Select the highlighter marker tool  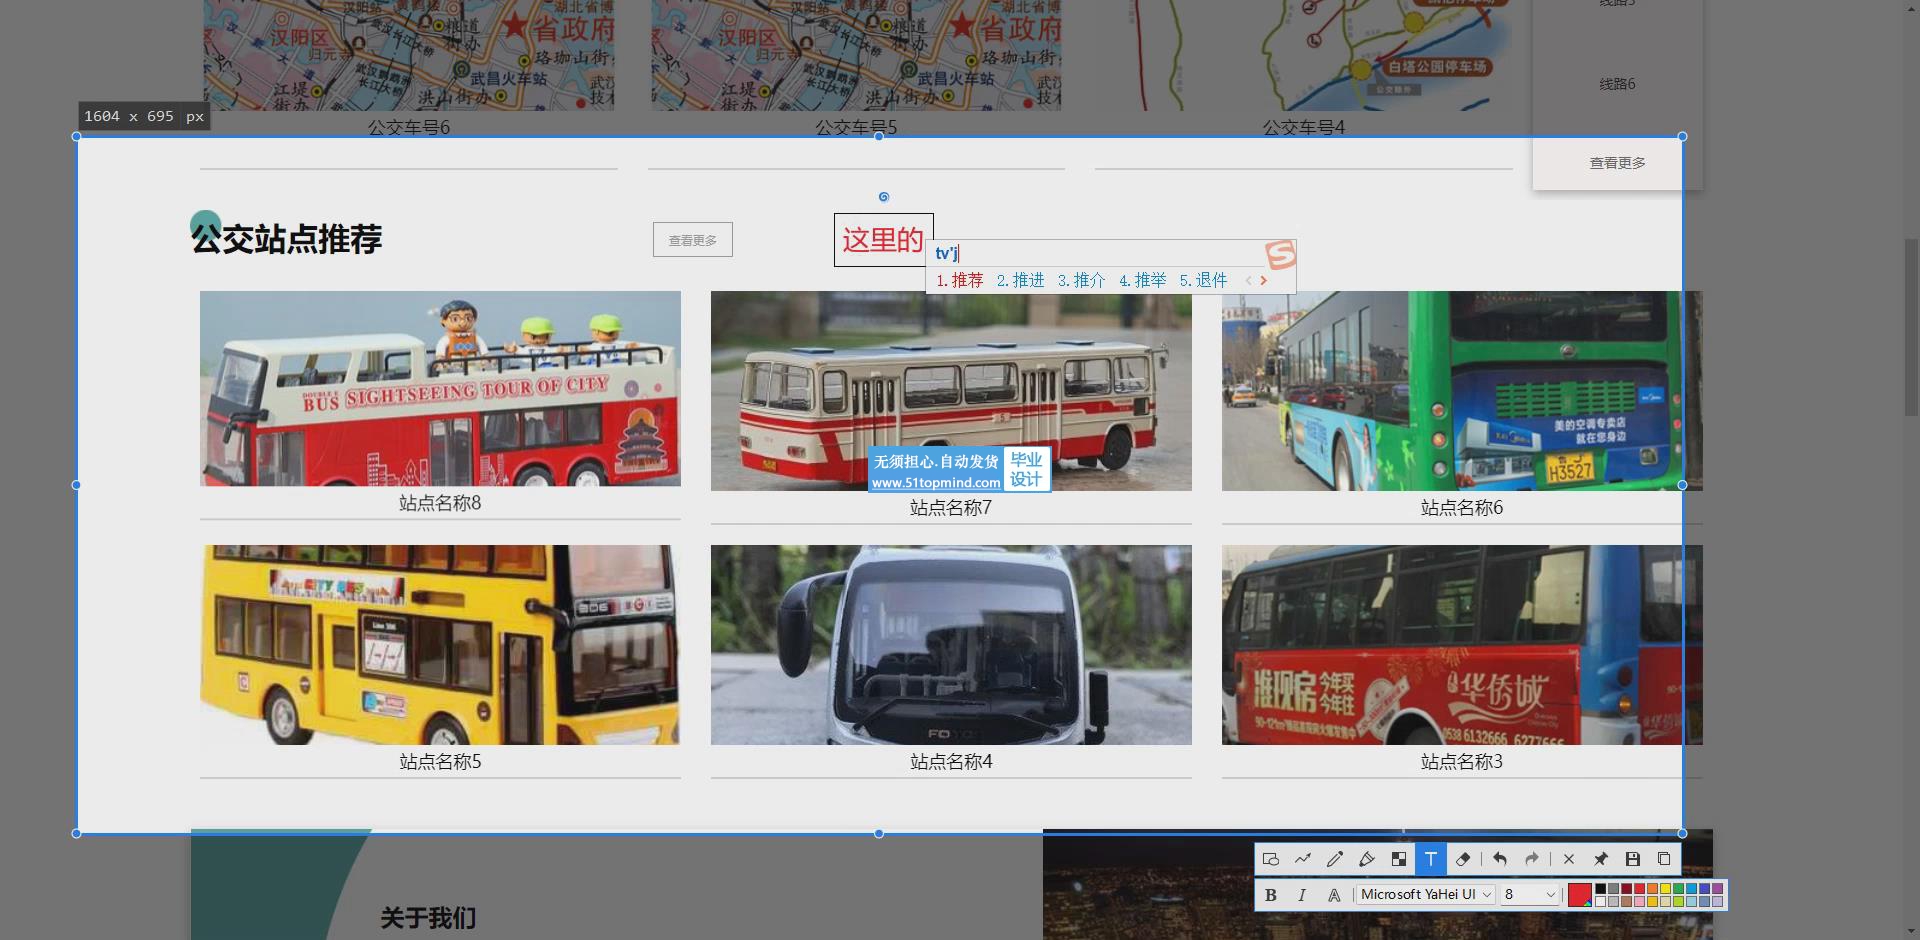[x=1367, y=859]
